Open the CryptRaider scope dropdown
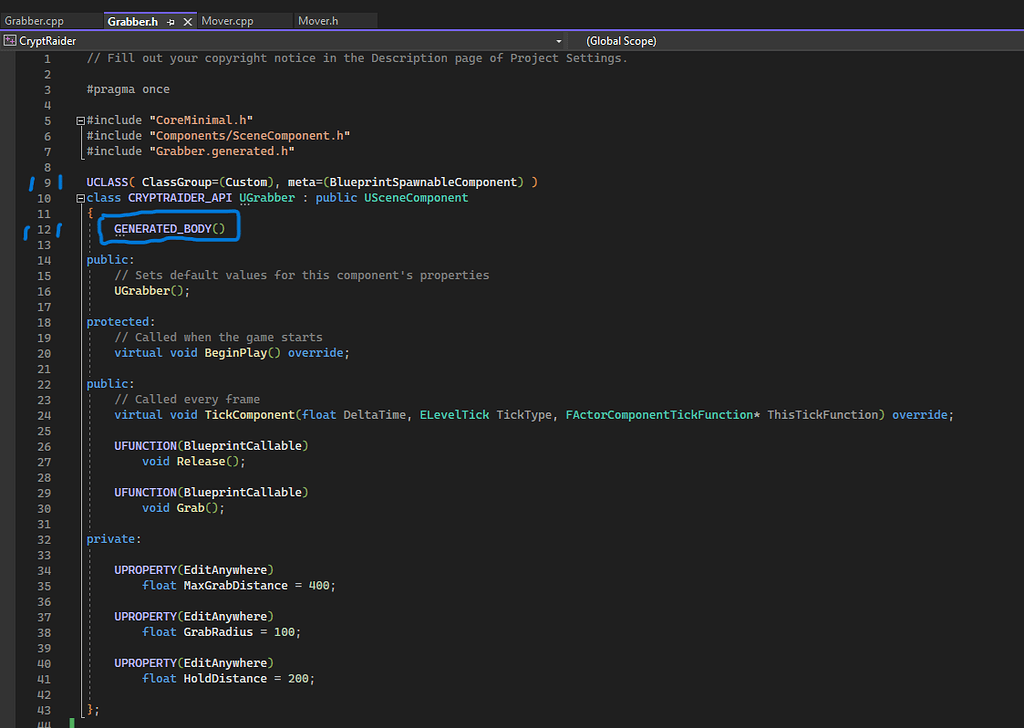This screenshot has height=728, width=1024. pos(558,40)
